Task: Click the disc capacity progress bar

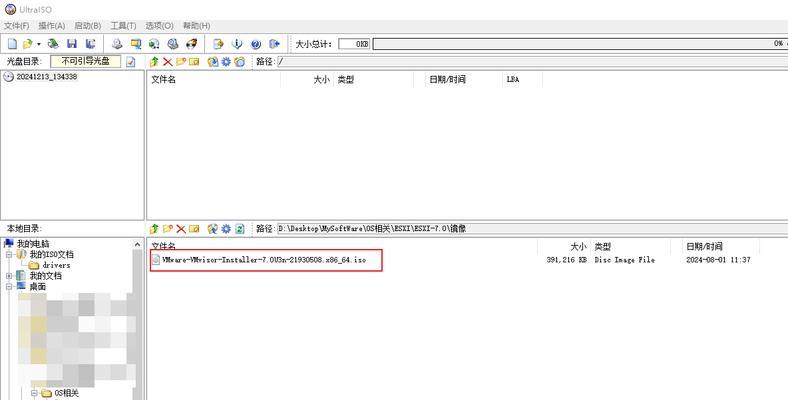Action: pos(580,44)
